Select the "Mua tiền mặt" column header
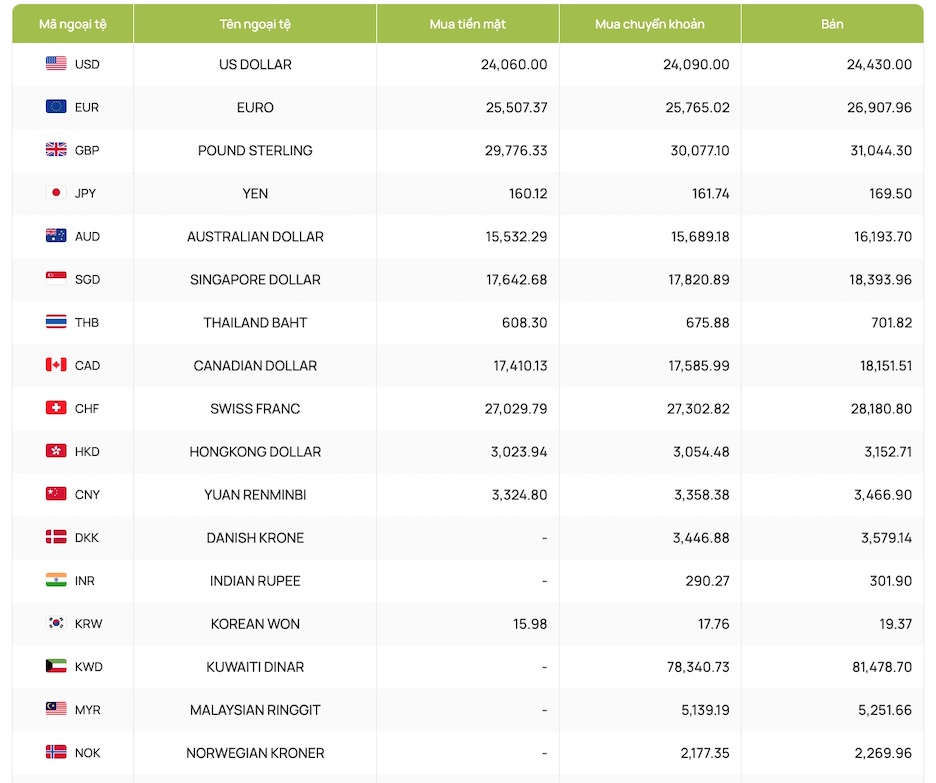 click(x=467, y=24)
